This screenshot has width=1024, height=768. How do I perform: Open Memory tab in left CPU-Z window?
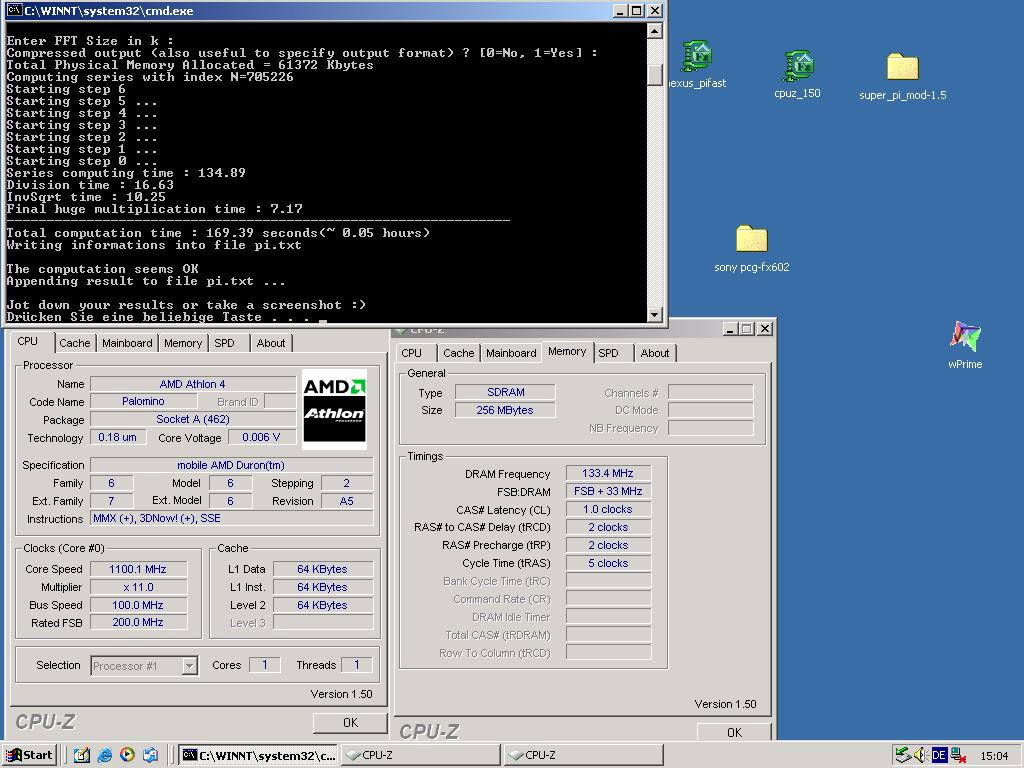point(183,343)
